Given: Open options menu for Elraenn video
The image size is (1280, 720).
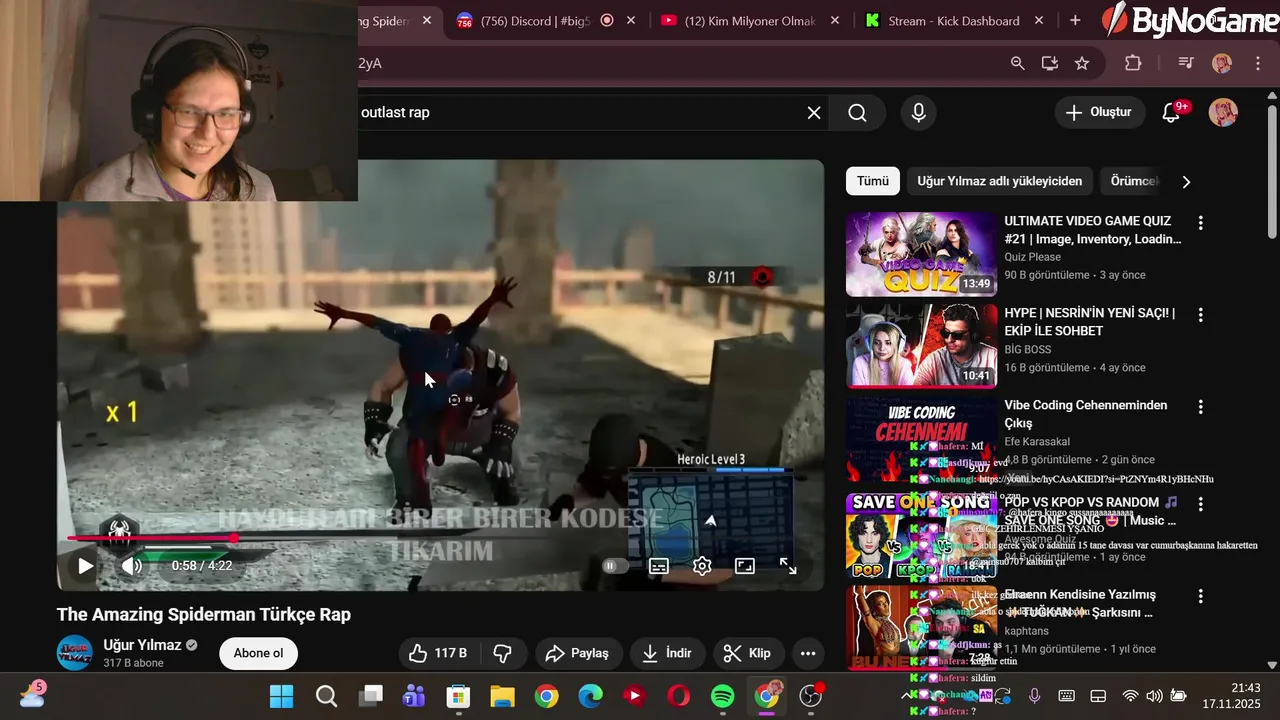Looking at the screenshot, I should tap(1200, 596).
